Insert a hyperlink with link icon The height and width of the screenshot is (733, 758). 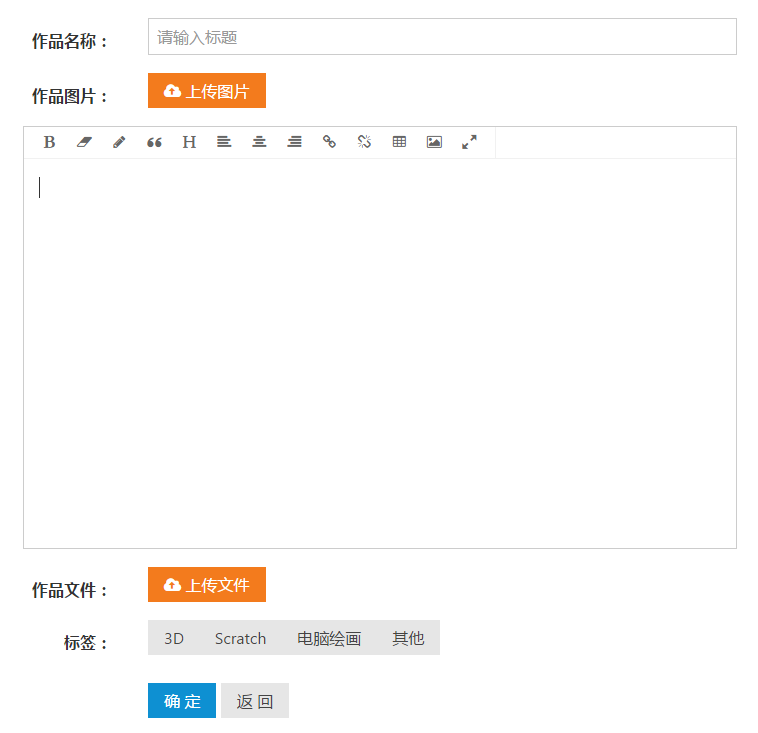tap(329, 142)
